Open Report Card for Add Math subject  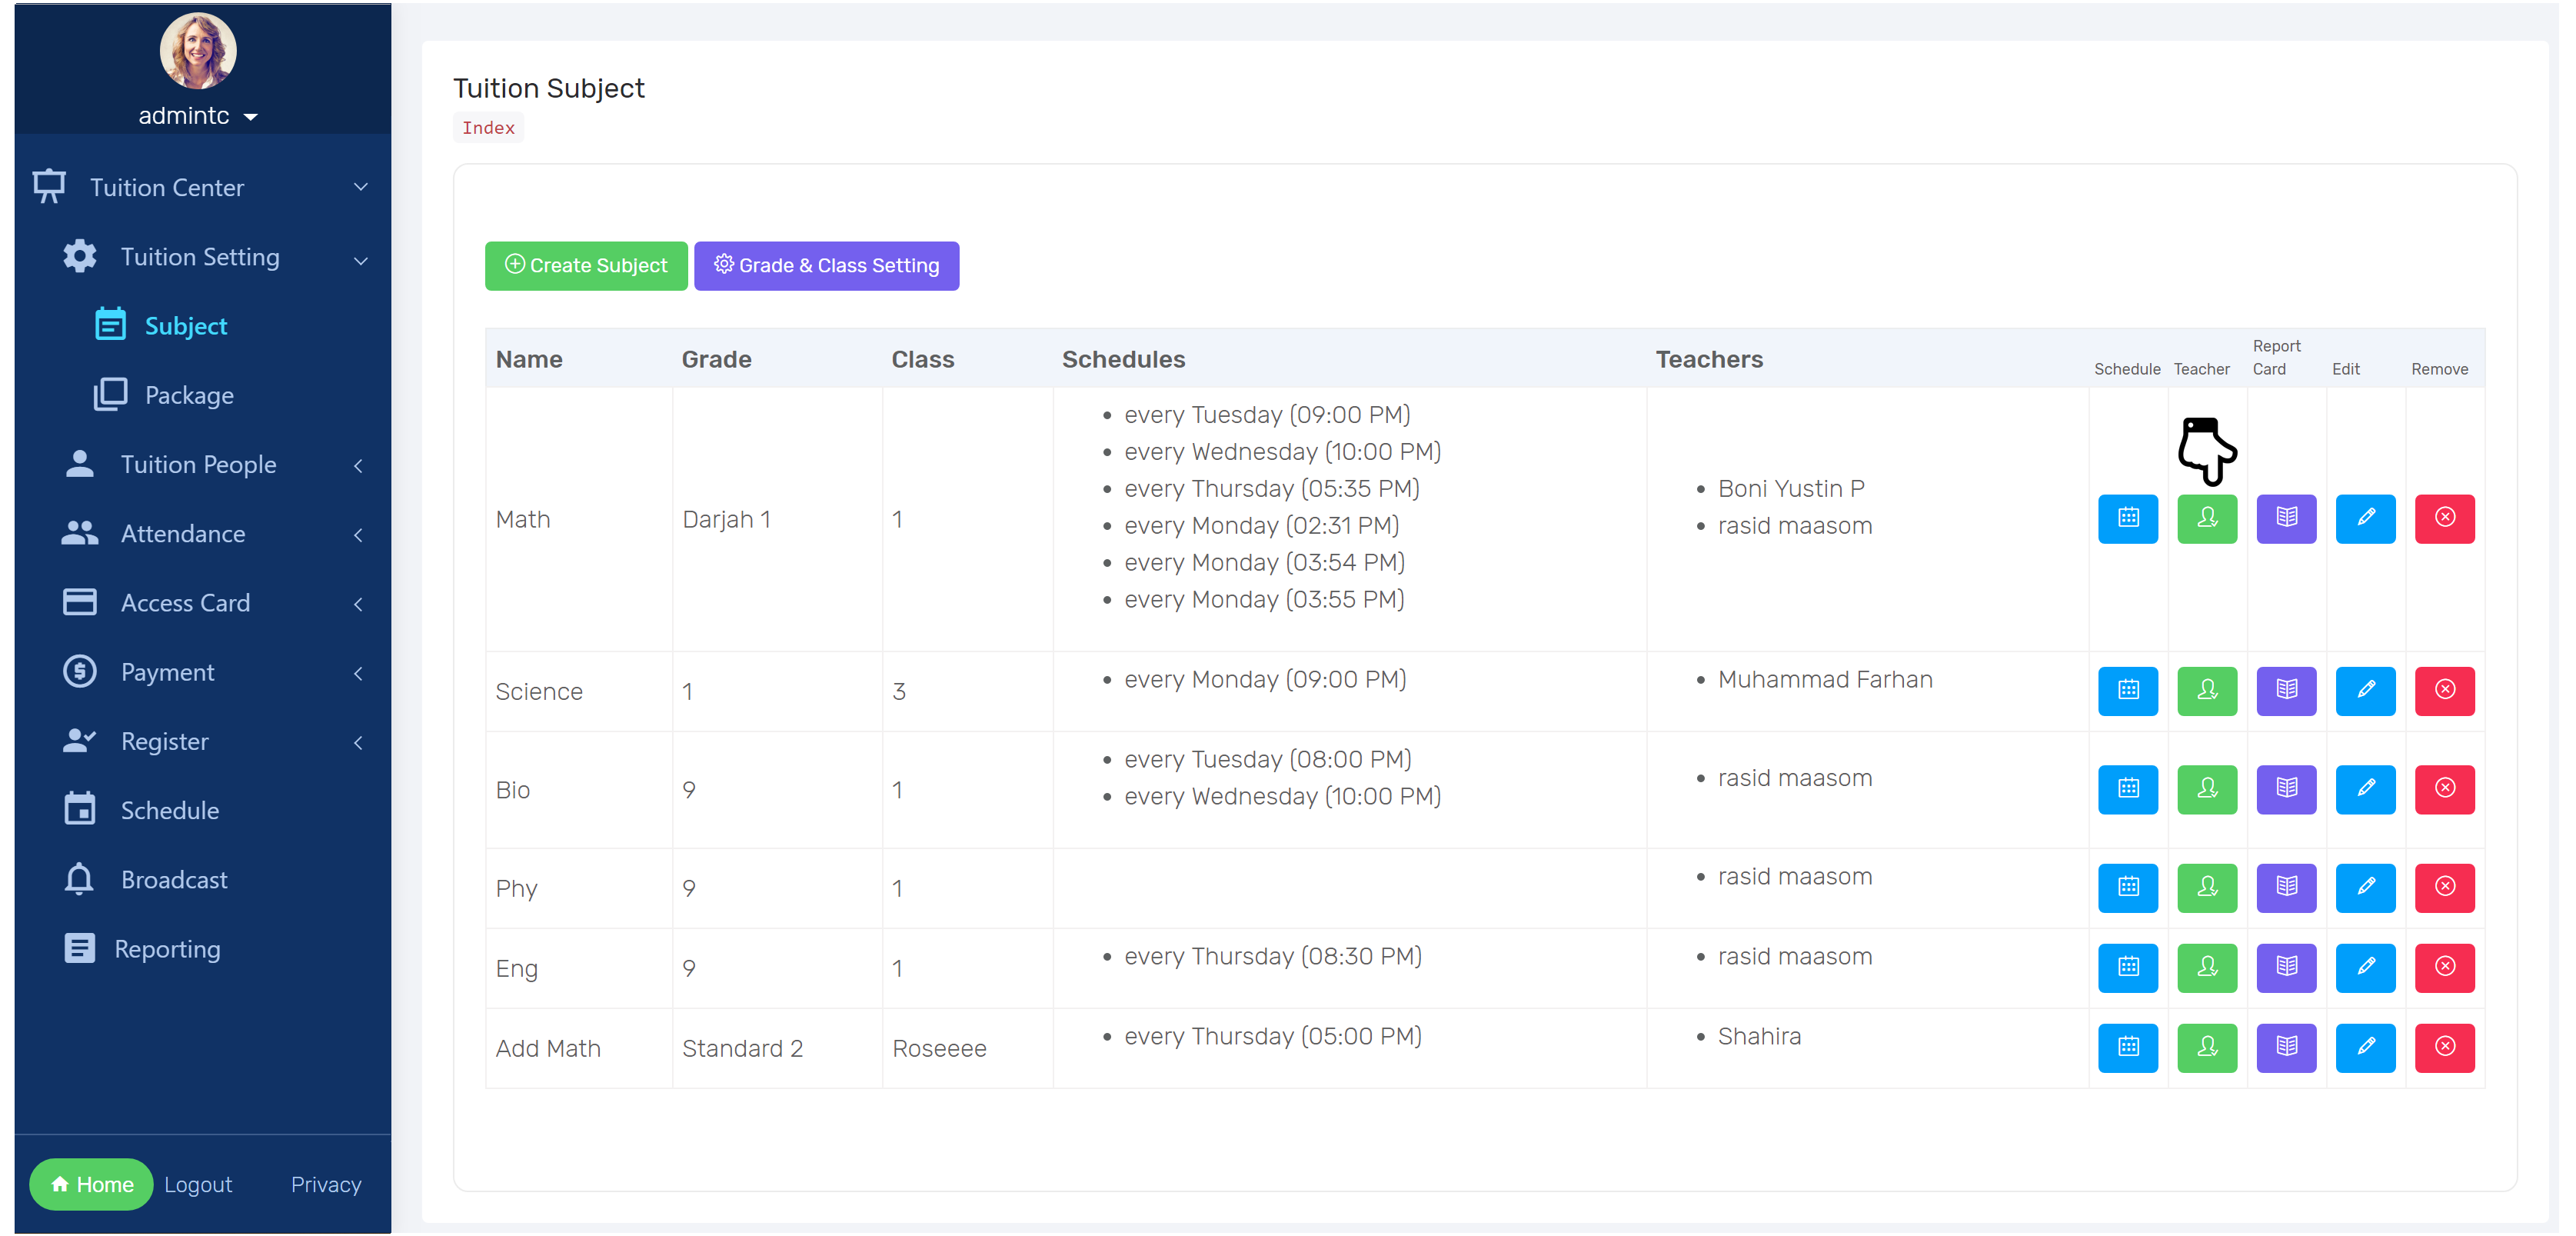tap(2285, 1047)
